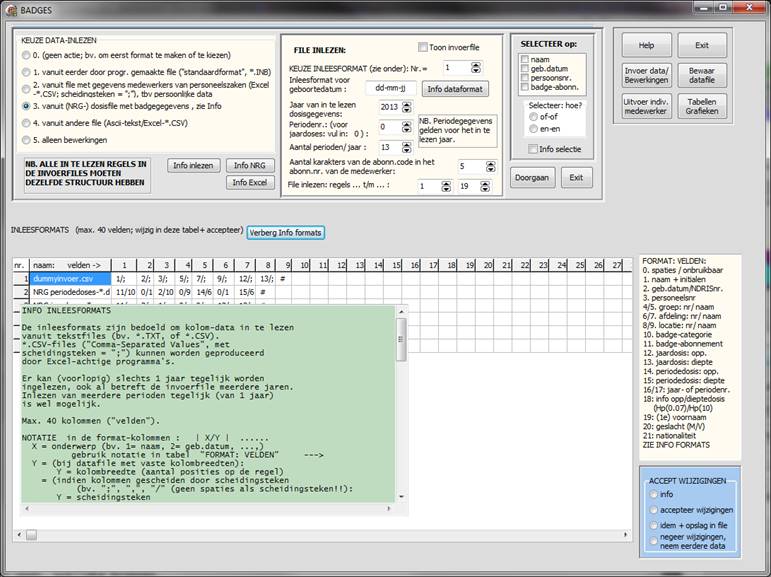Click the geboortedatum format field dd-mm-jj
771x577 pixels.
tap(390, 89)
